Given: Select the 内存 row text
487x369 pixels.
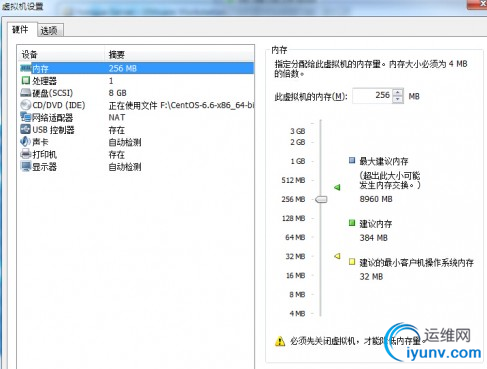Looking at the screenshot, I should (40, 69).
